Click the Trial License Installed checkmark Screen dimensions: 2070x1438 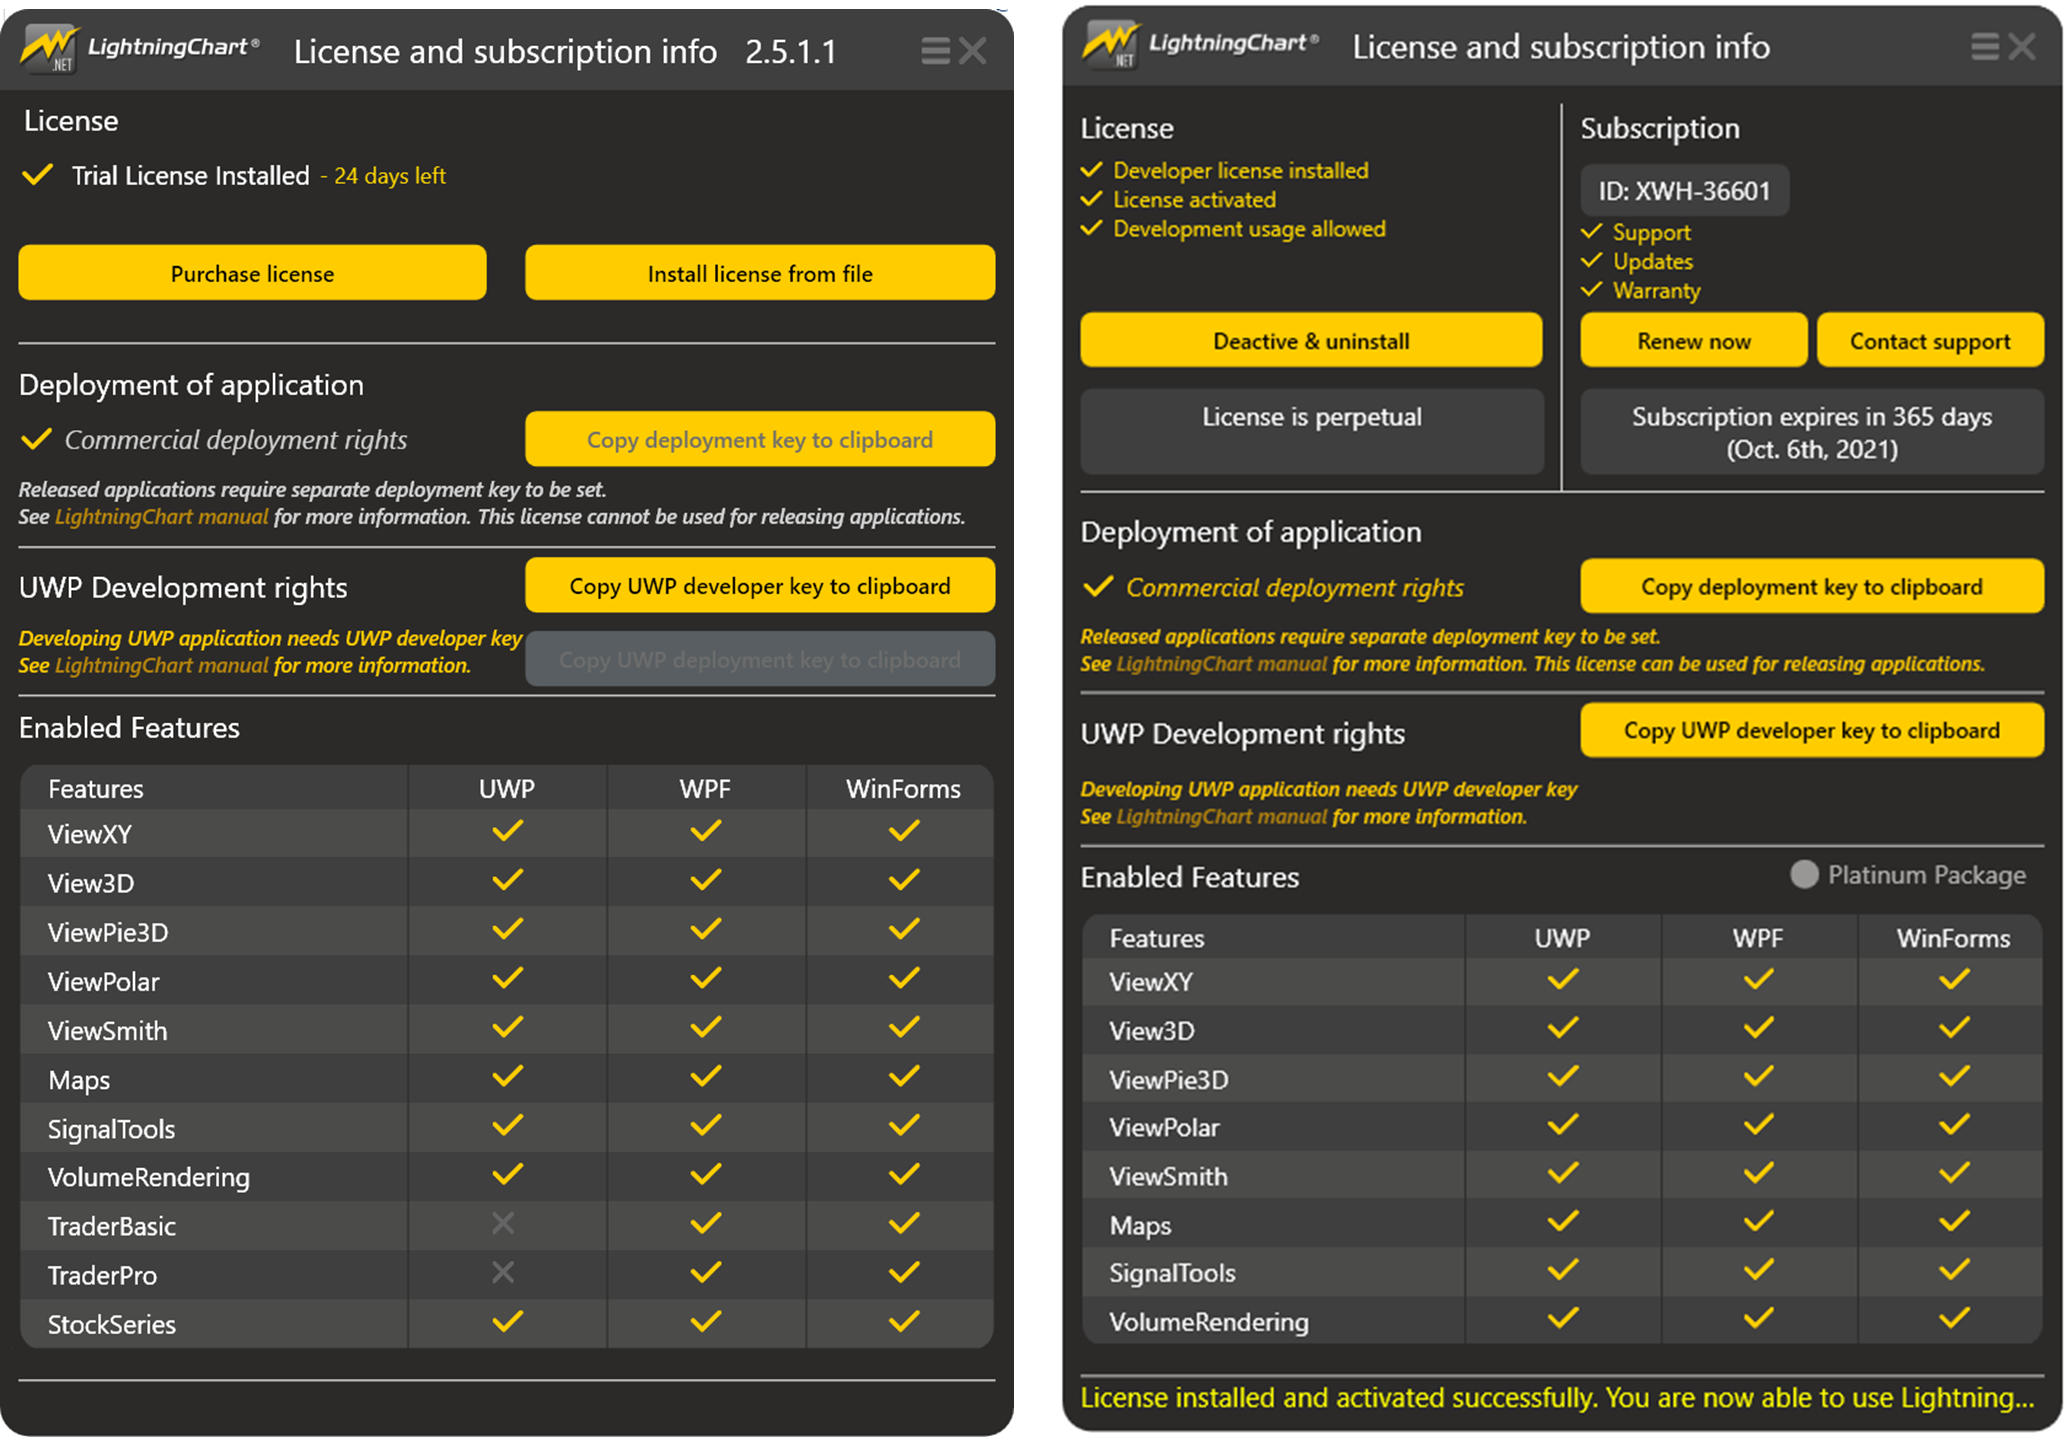(x=37, y=175)
